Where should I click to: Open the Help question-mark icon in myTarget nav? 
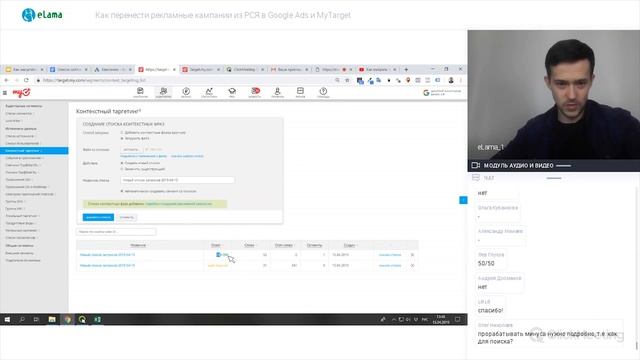click(323, 92)
